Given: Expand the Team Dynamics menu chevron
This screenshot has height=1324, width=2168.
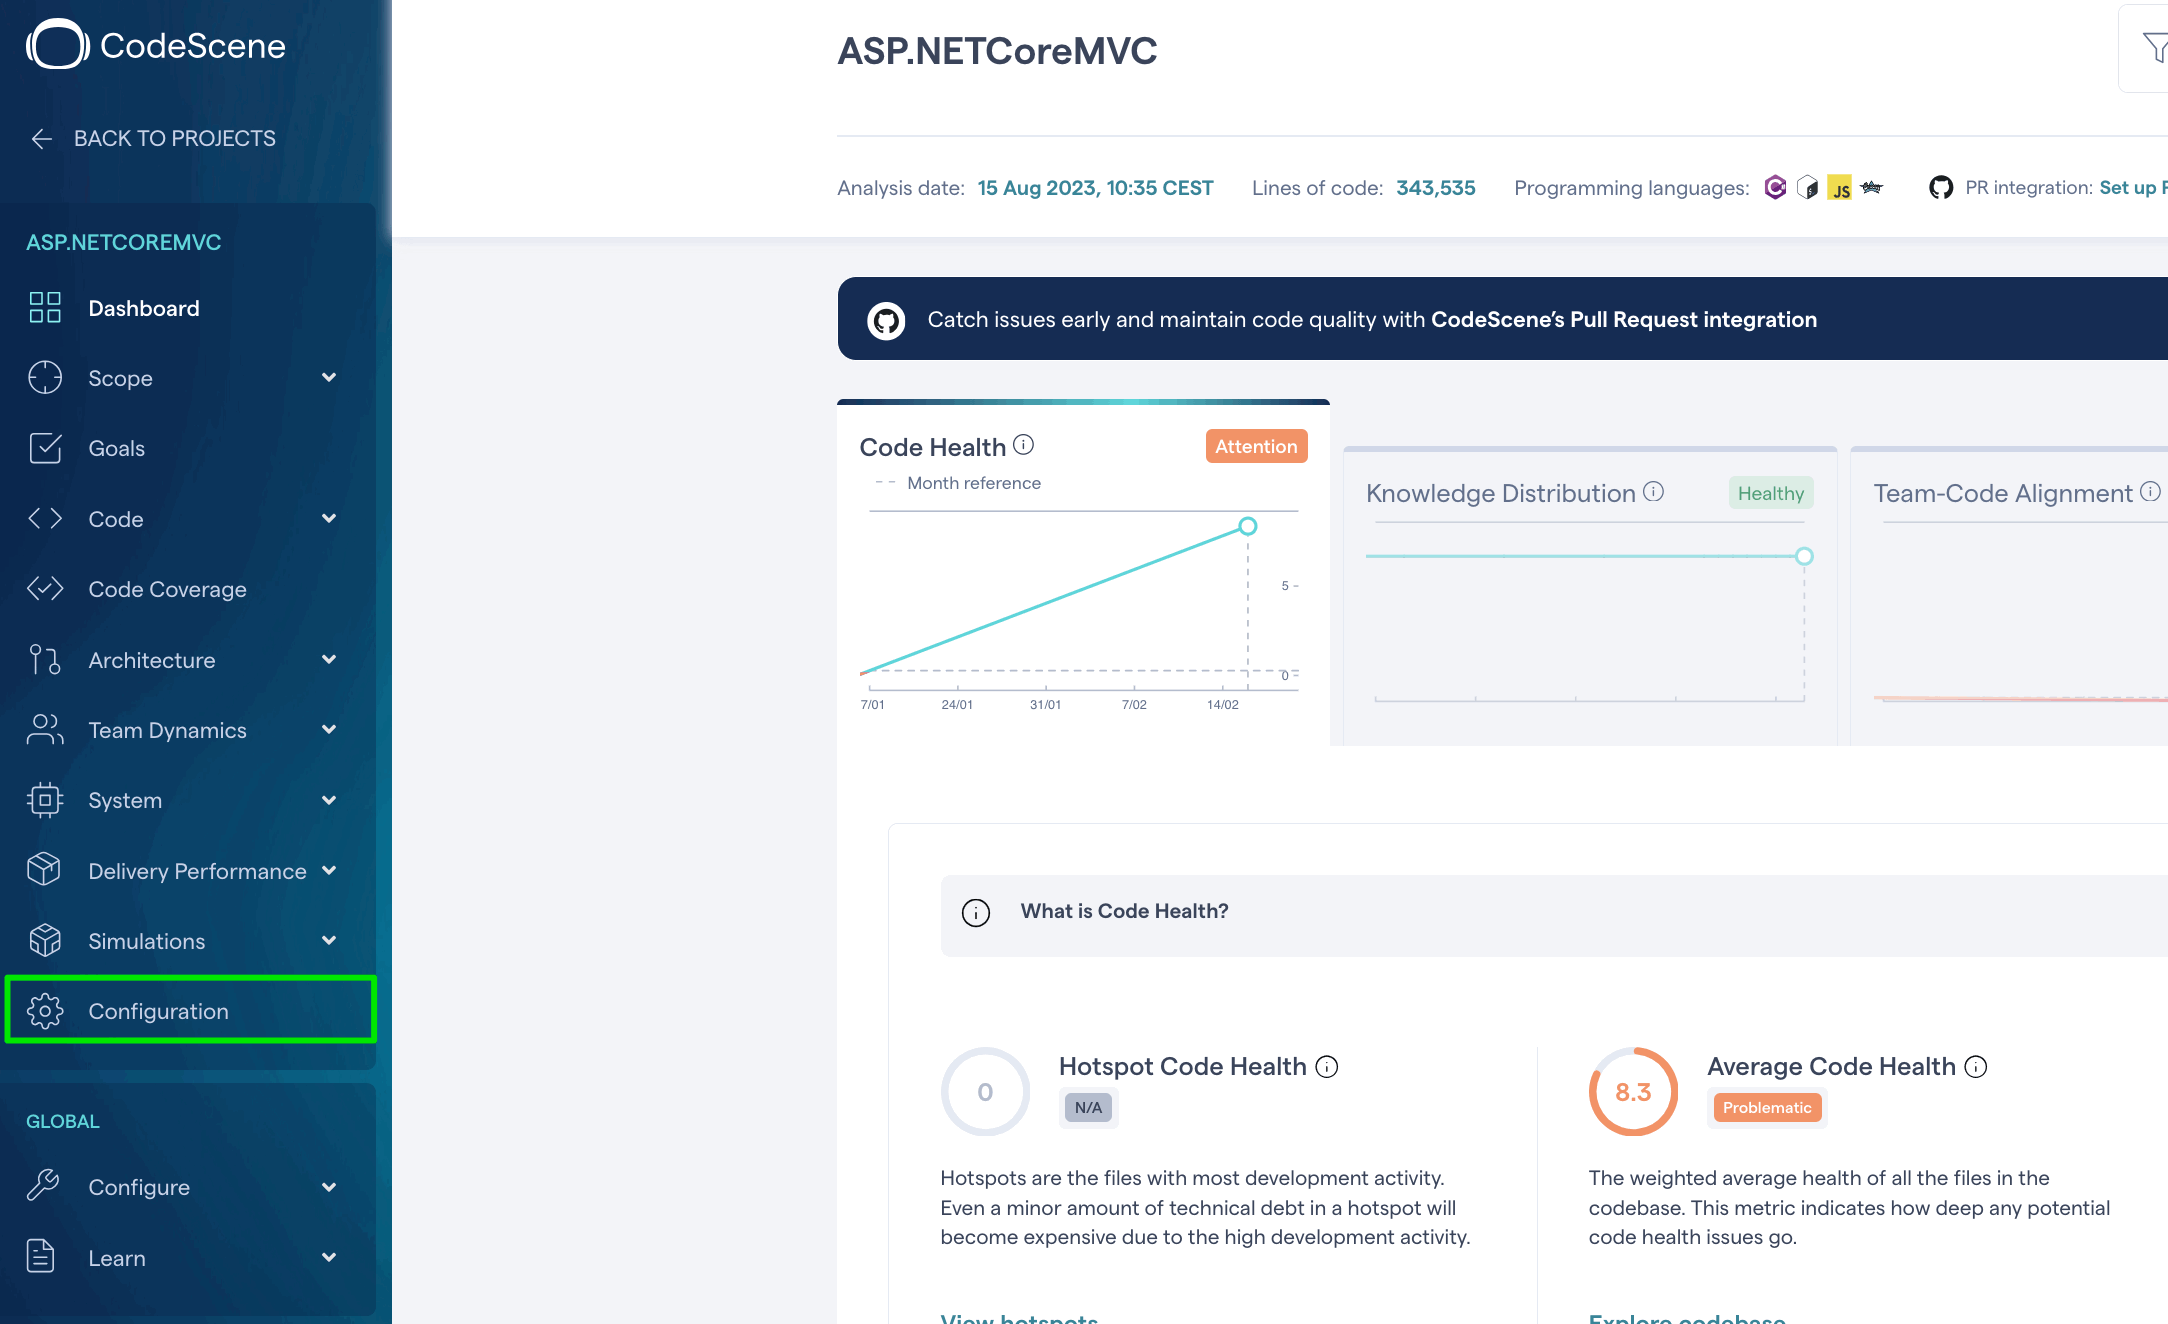Looking at the screenshot, I should tap(329, 730).
